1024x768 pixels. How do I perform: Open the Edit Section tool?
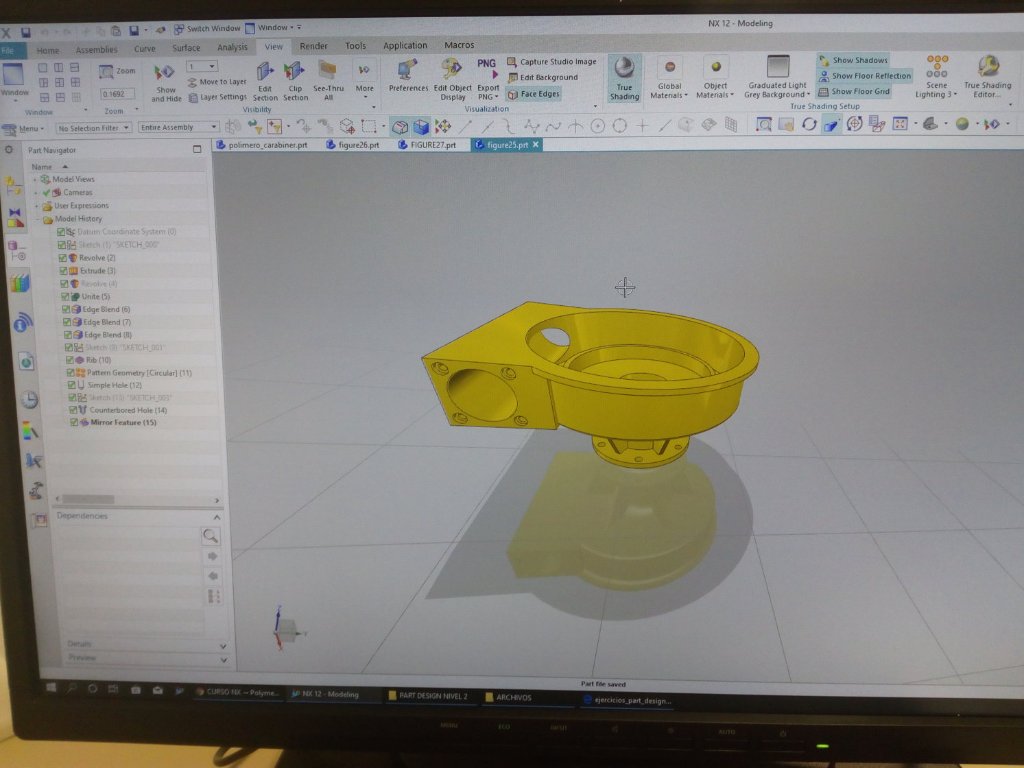pyautogui.click(x=264, y=81)
